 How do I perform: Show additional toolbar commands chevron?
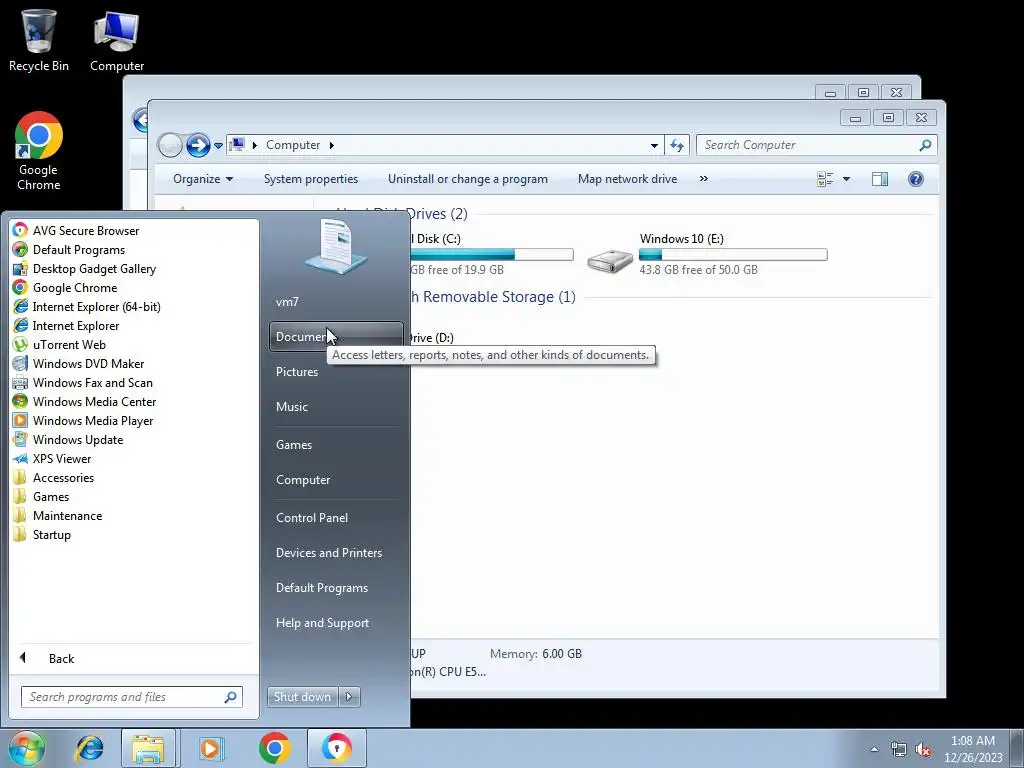pyautogui.click(x=703, y=179)
